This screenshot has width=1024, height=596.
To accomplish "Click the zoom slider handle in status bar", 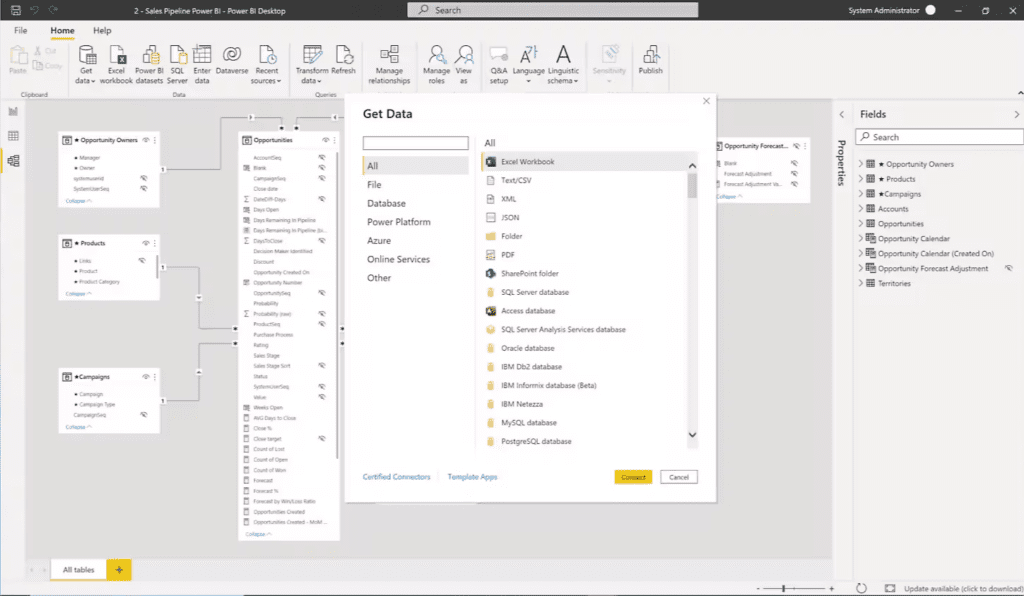I will [783, 588].
